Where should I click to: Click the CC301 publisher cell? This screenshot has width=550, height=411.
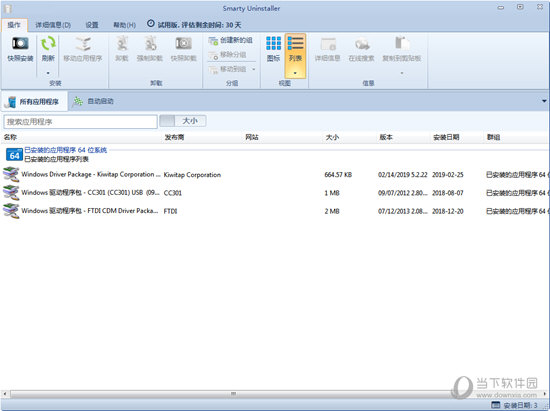pyautogui.click(x=173, y=193)
